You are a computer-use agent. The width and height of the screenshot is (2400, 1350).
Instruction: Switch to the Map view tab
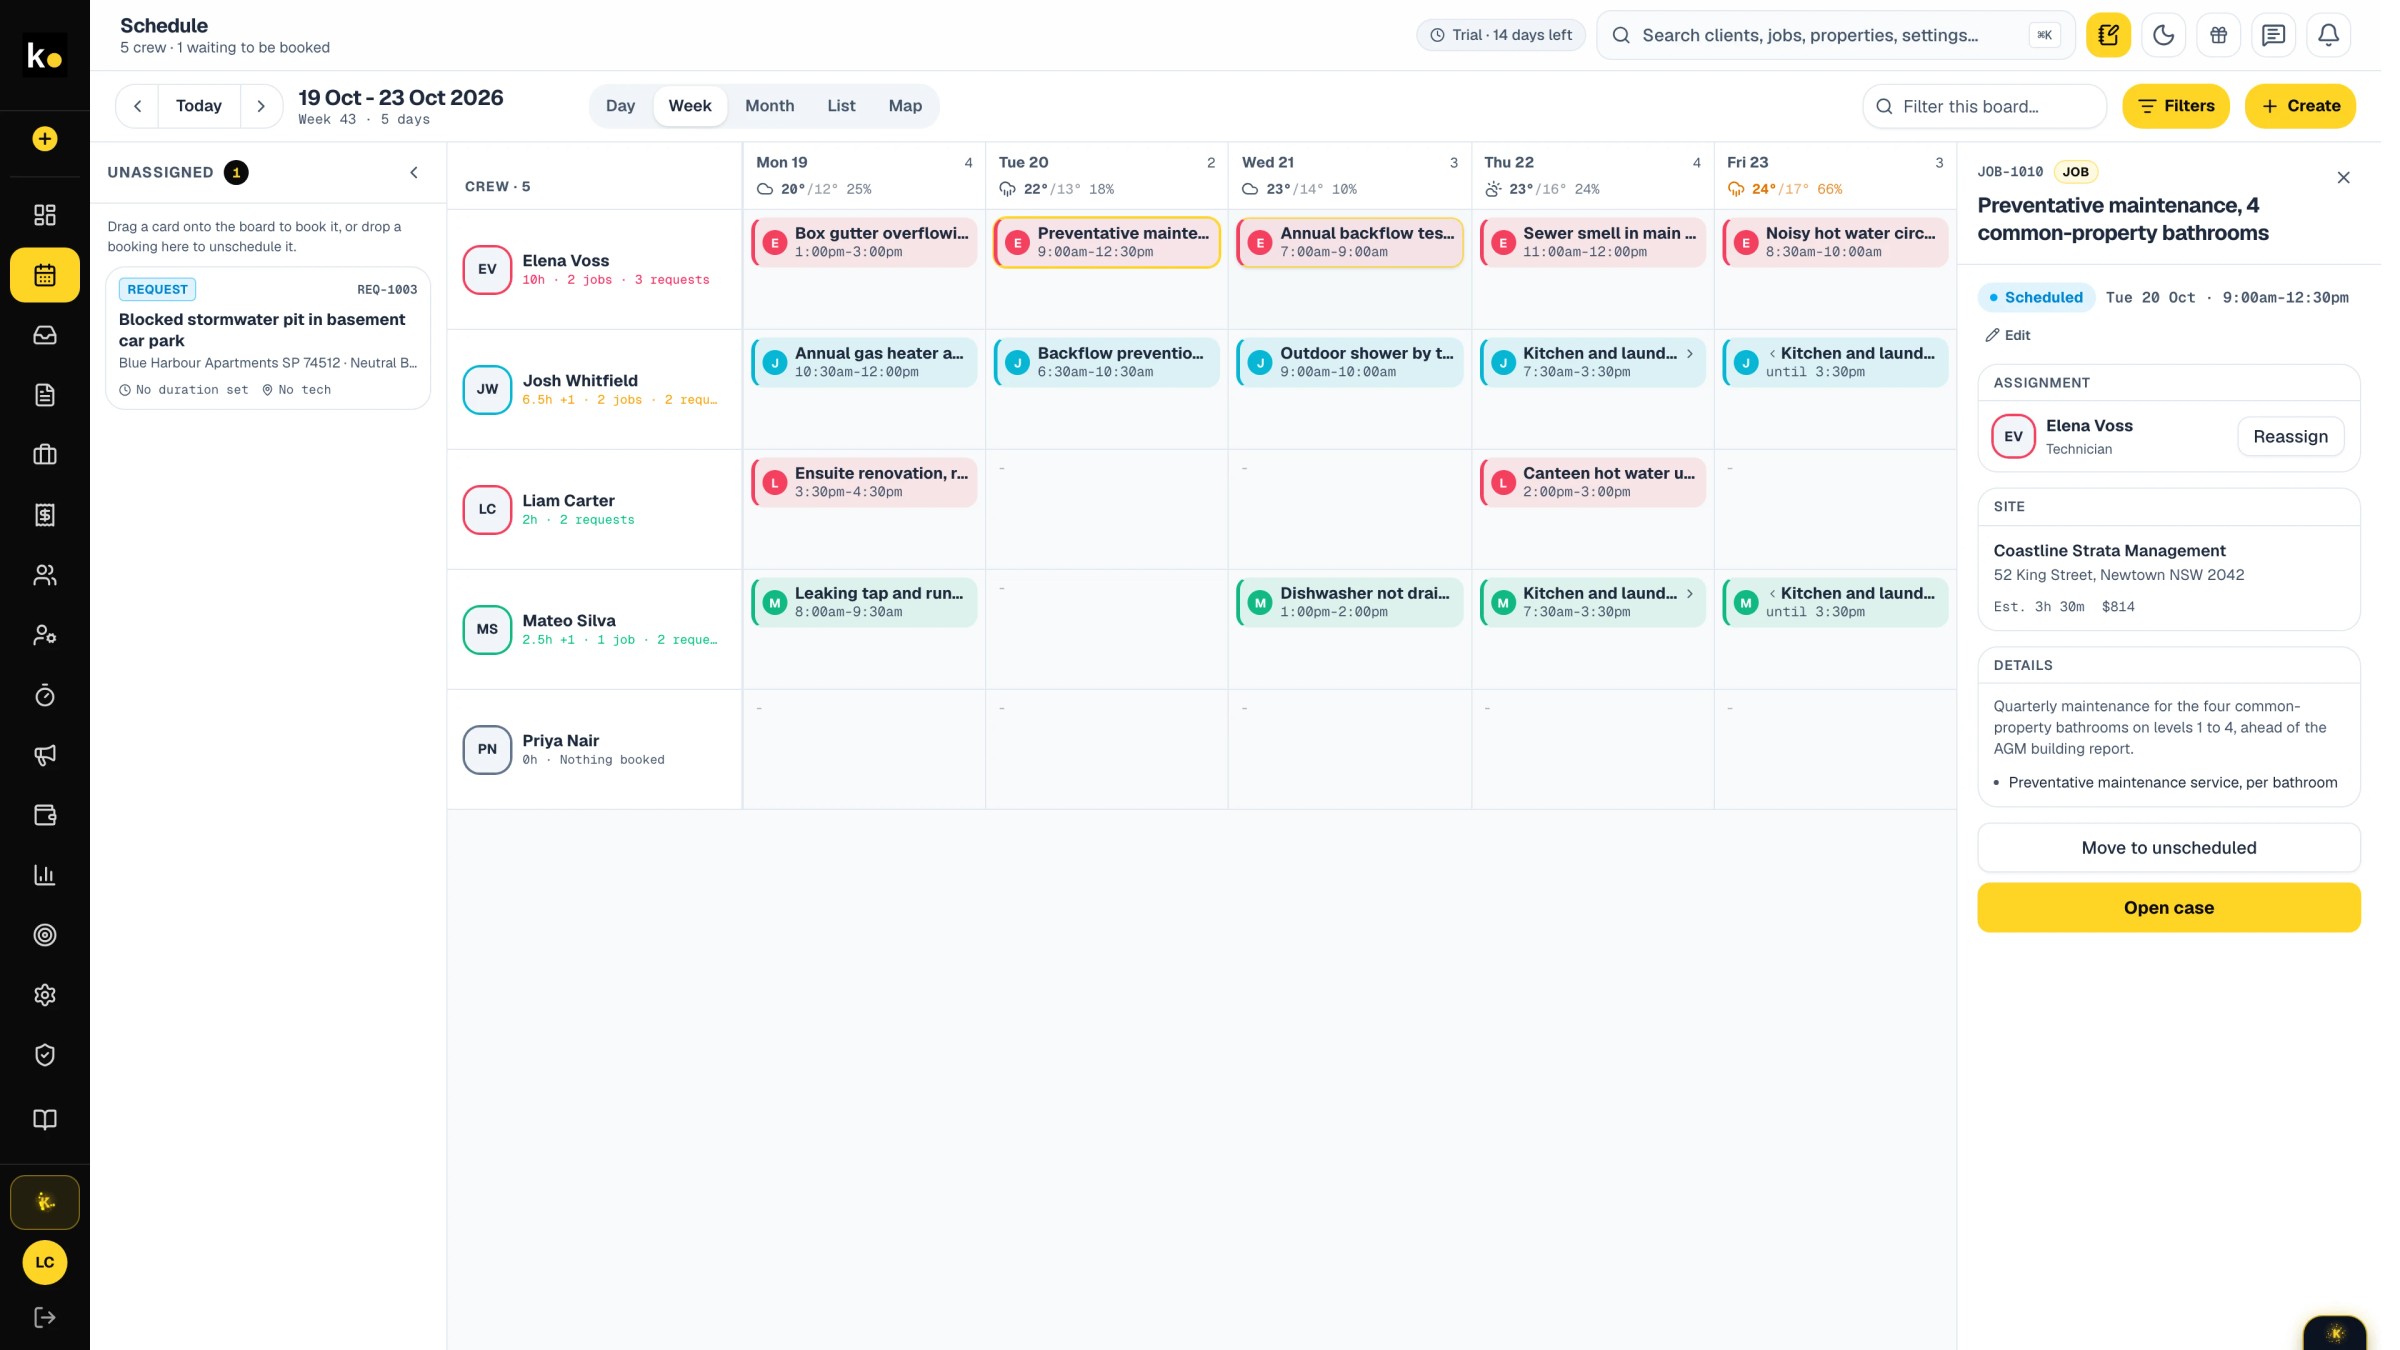905,106
